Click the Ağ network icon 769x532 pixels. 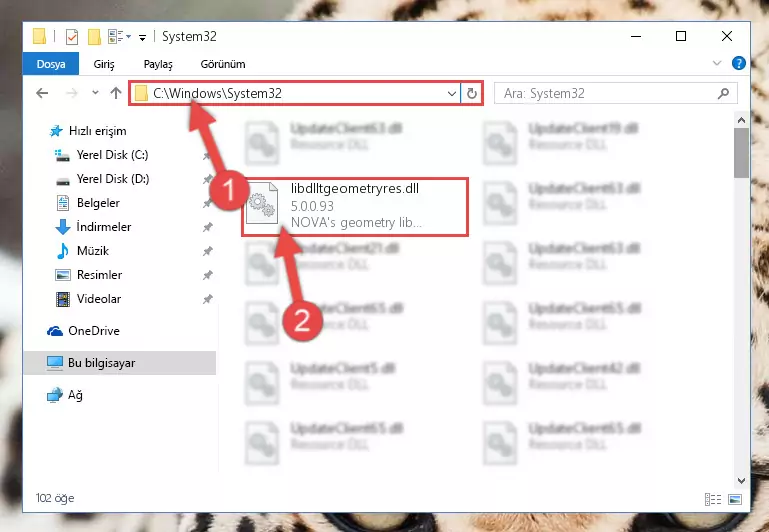click(x=54, y=395)
